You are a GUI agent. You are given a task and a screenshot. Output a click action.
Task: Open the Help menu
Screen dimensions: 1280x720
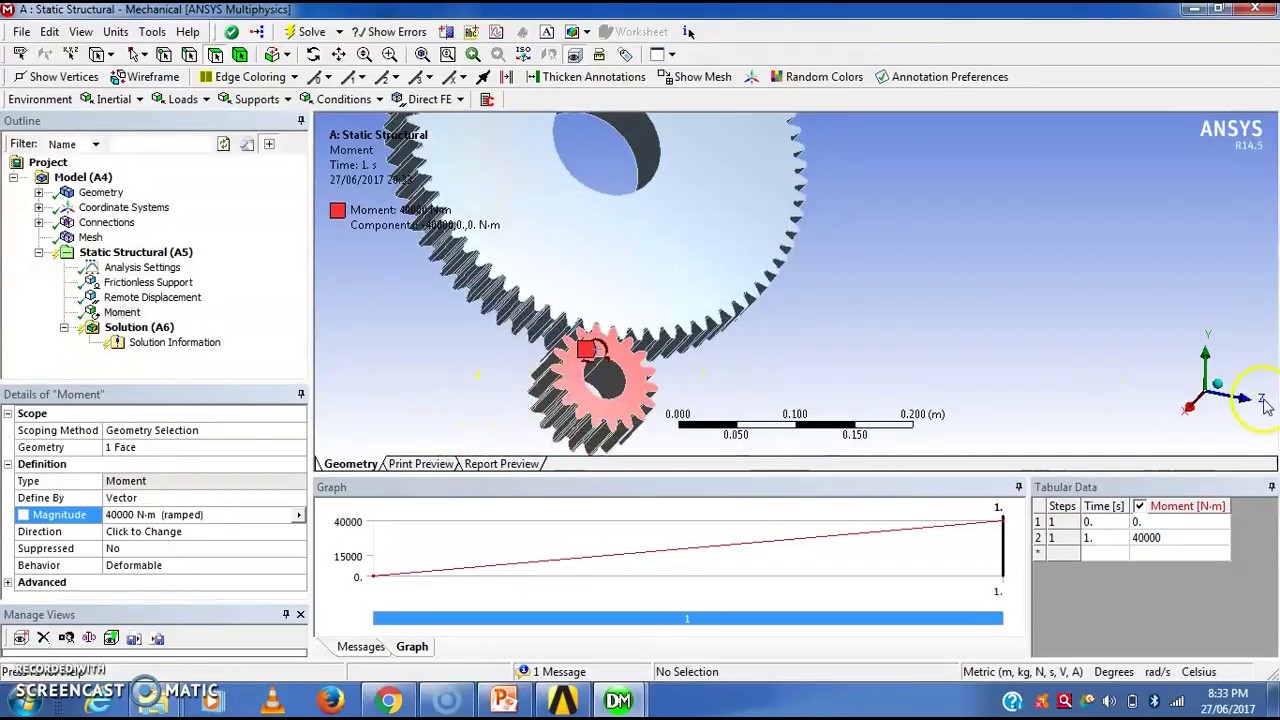point(188,32)
